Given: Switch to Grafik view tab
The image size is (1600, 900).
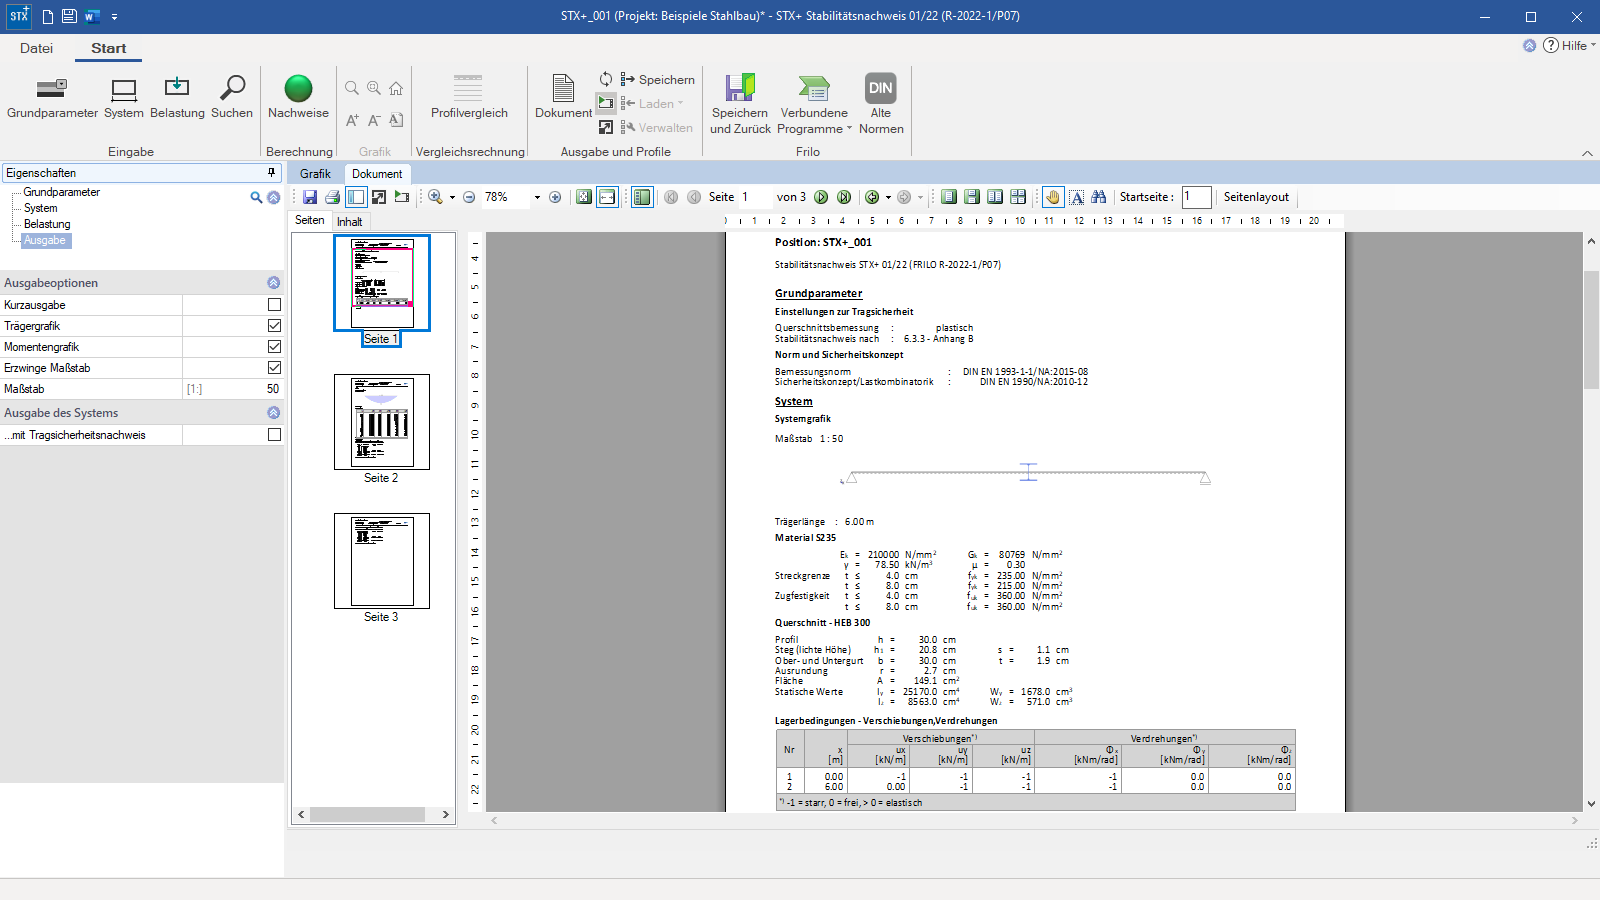Looking at the screenshot, I should pyautogui.click(x=315, y=174).
